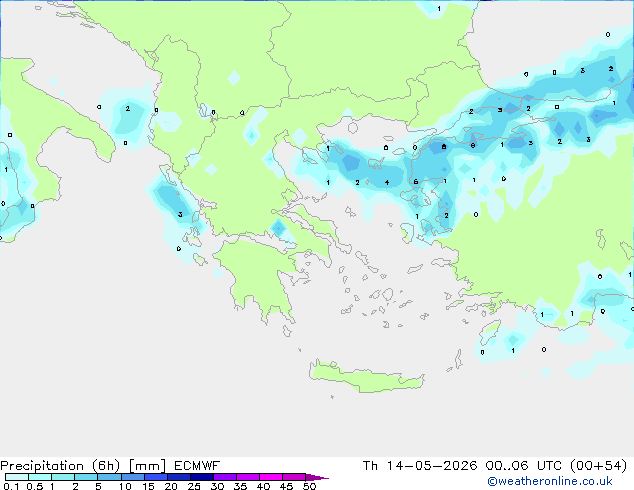
Task: Click the precipitation value "4" on the map
Action: pyautogui.click(x=387, y=182)
